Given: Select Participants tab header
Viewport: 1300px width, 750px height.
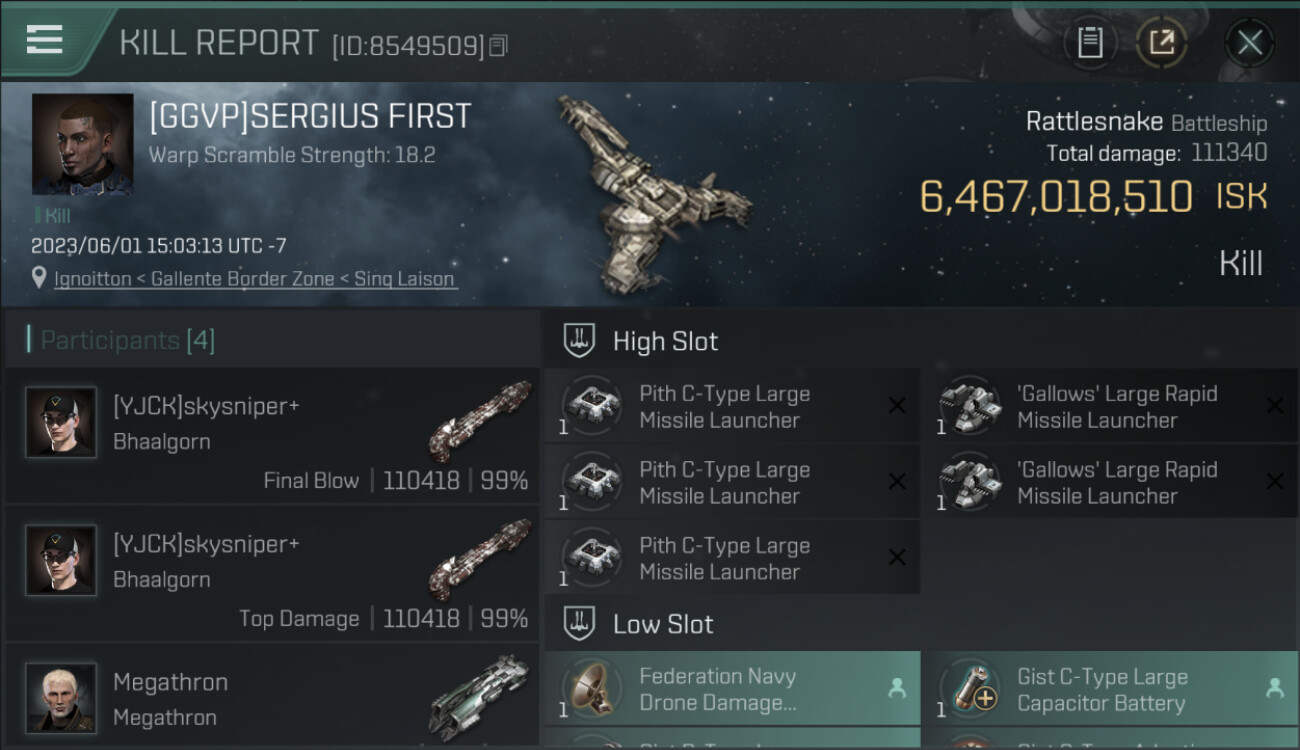Looking at the screenshot, I should point(127,340).
